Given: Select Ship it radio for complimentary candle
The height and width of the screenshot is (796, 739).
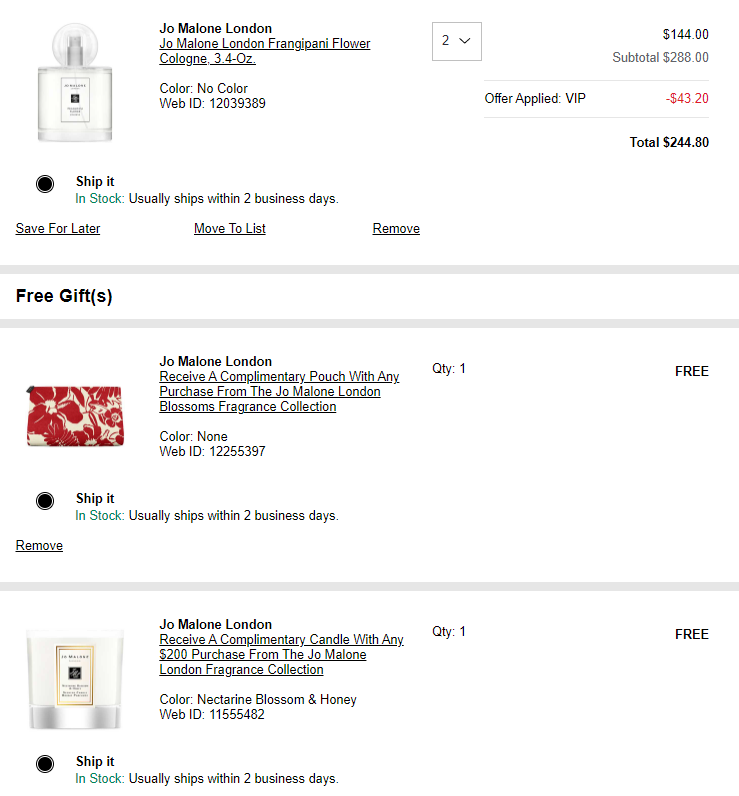Looking at the screenshot, I should (45, 764).
